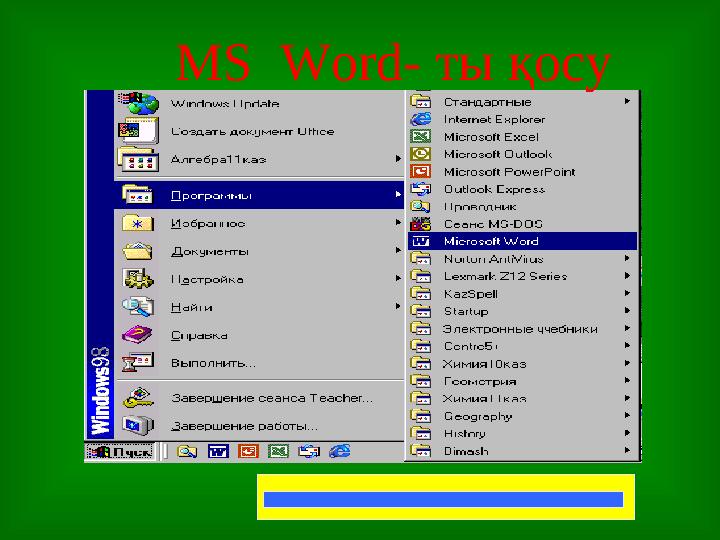
Task: Expand the Программы submenu arrow
Action: (x=398, y=195)
